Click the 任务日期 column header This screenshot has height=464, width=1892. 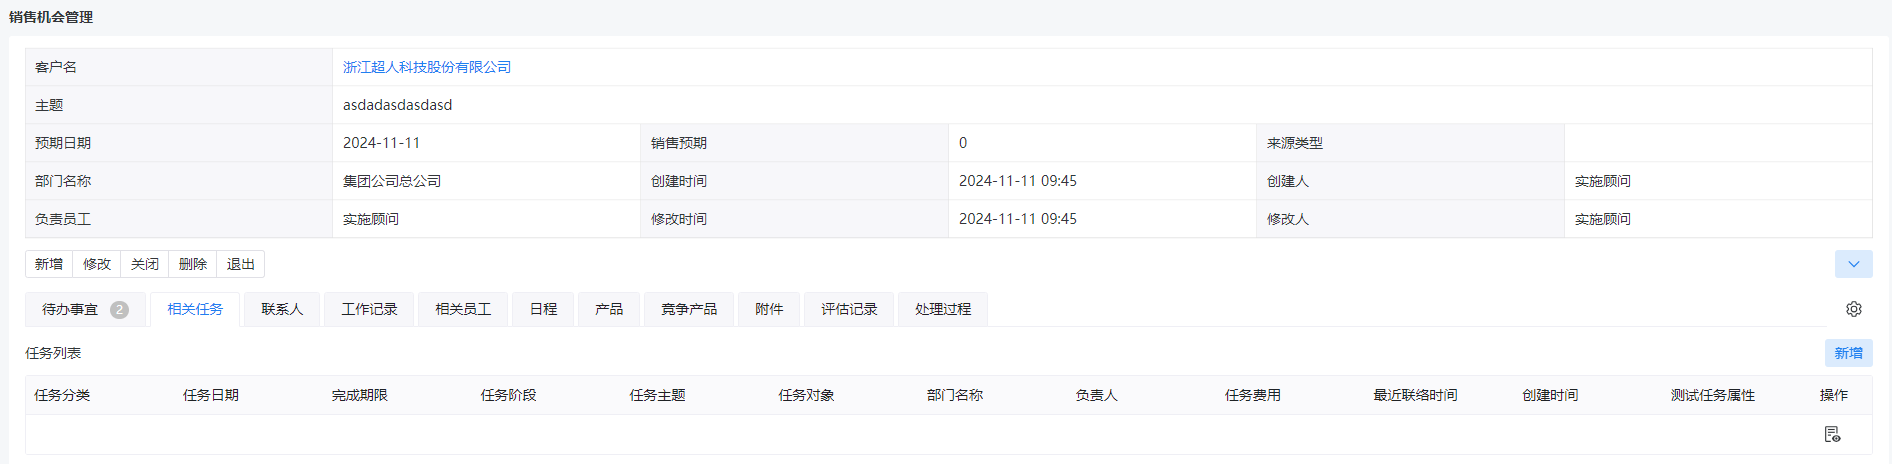(211, 395)
